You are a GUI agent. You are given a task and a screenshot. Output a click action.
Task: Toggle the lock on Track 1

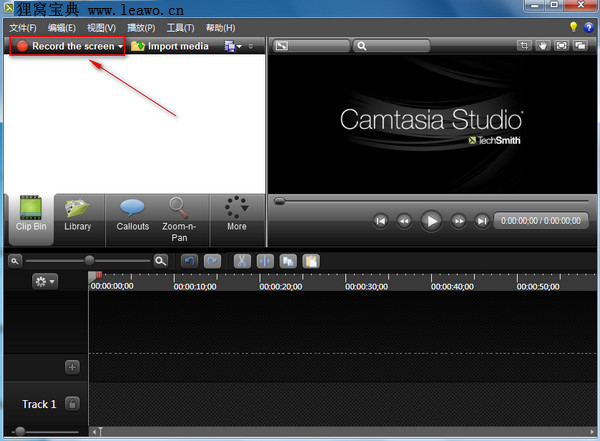pyautogui.click(x=72, y=403)
